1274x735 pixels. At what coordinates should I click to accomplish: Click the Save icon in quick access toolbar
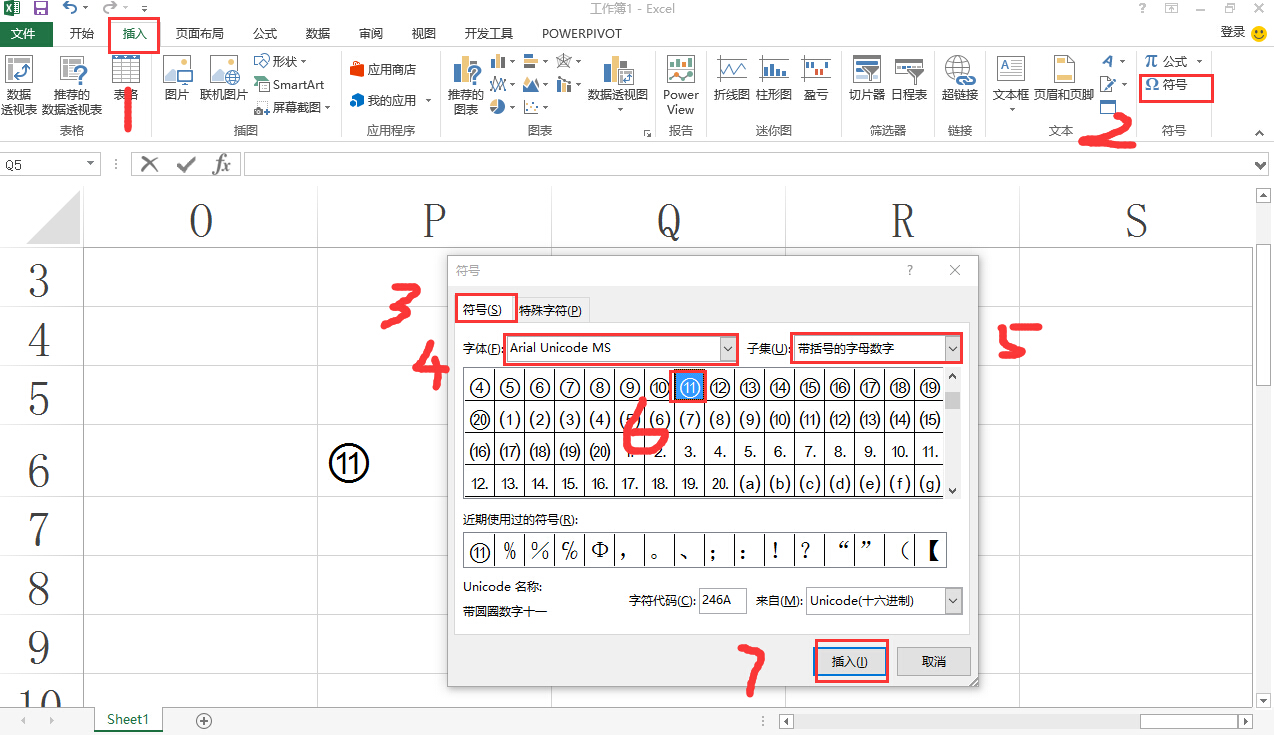[41, 9]
